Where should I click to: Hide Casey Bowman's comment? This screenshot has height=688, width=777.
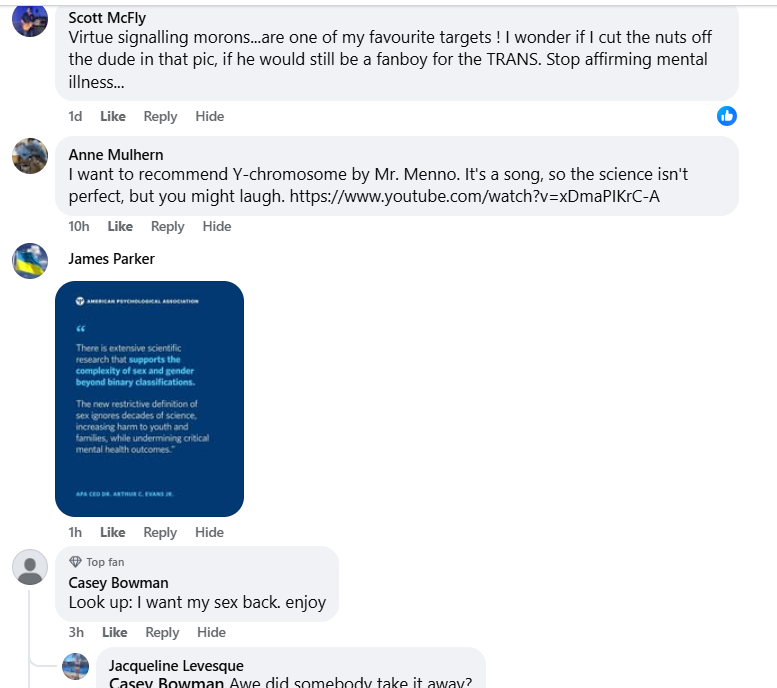pyautogui.click(x=212, y=632)
